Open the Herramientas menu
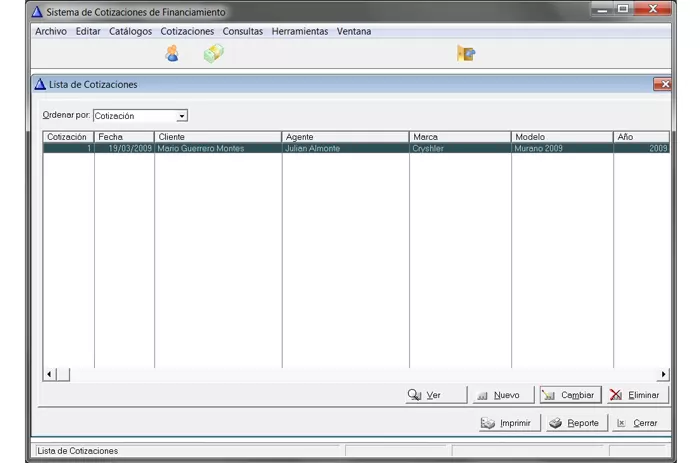Image resolution: width=700 pixels, height=463 pixels. 300,31
